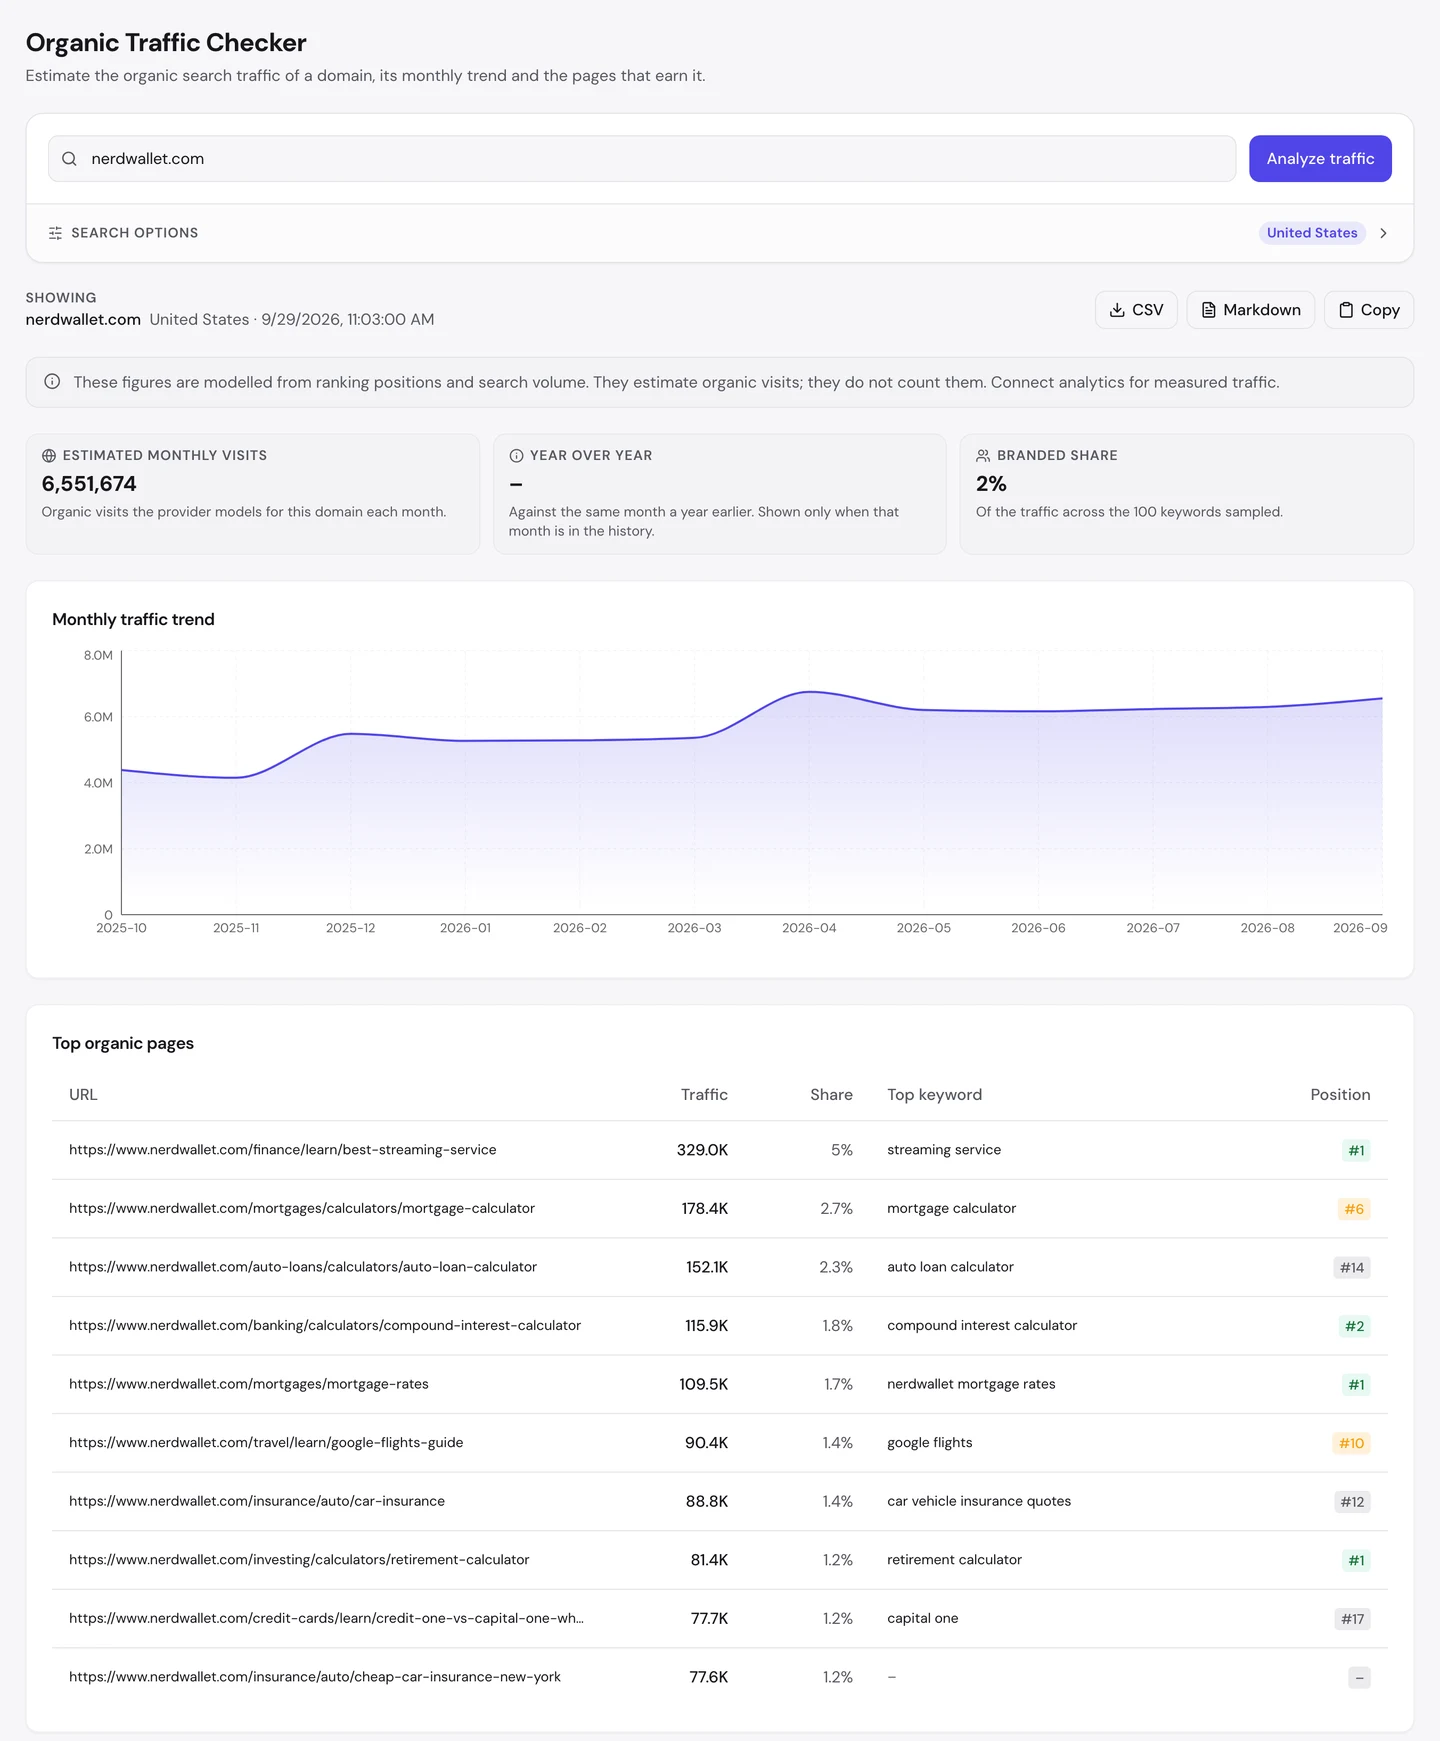Image resolution: width=1440 pixels, height=1741 pixels.
Task: Click the search magnifier icon in domain field
Action: click(69, 159)
